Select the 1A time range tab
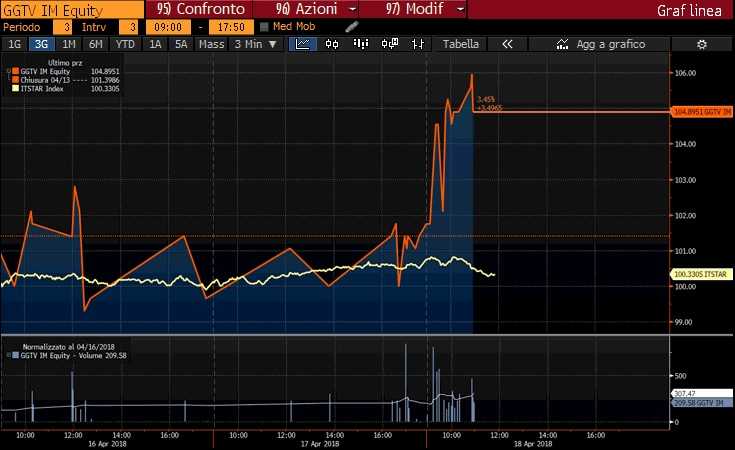The image size is (735, 450). click(155, 44)
